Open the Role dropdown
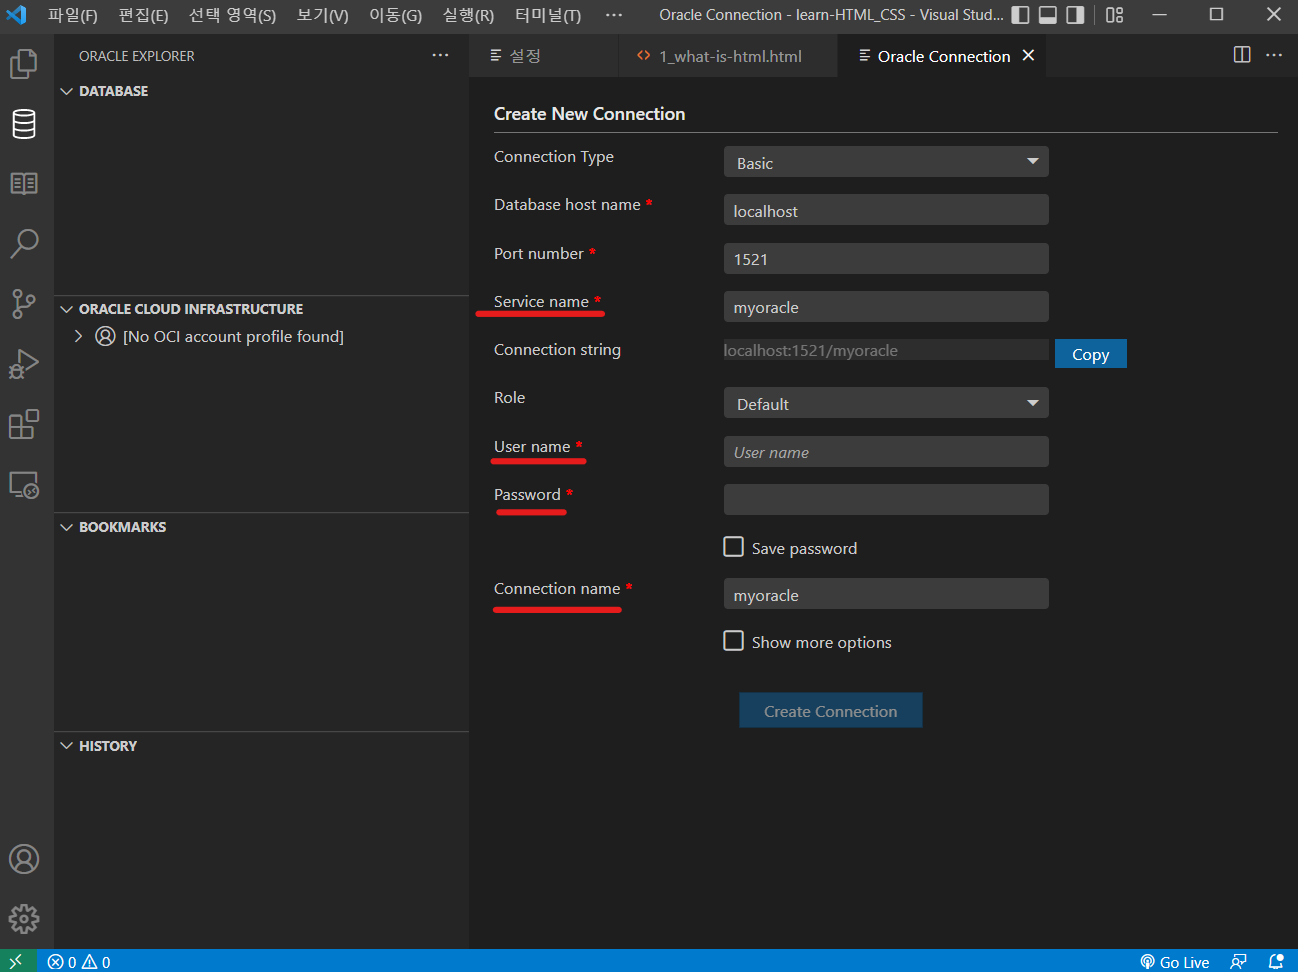 click(x=886, y=403)
